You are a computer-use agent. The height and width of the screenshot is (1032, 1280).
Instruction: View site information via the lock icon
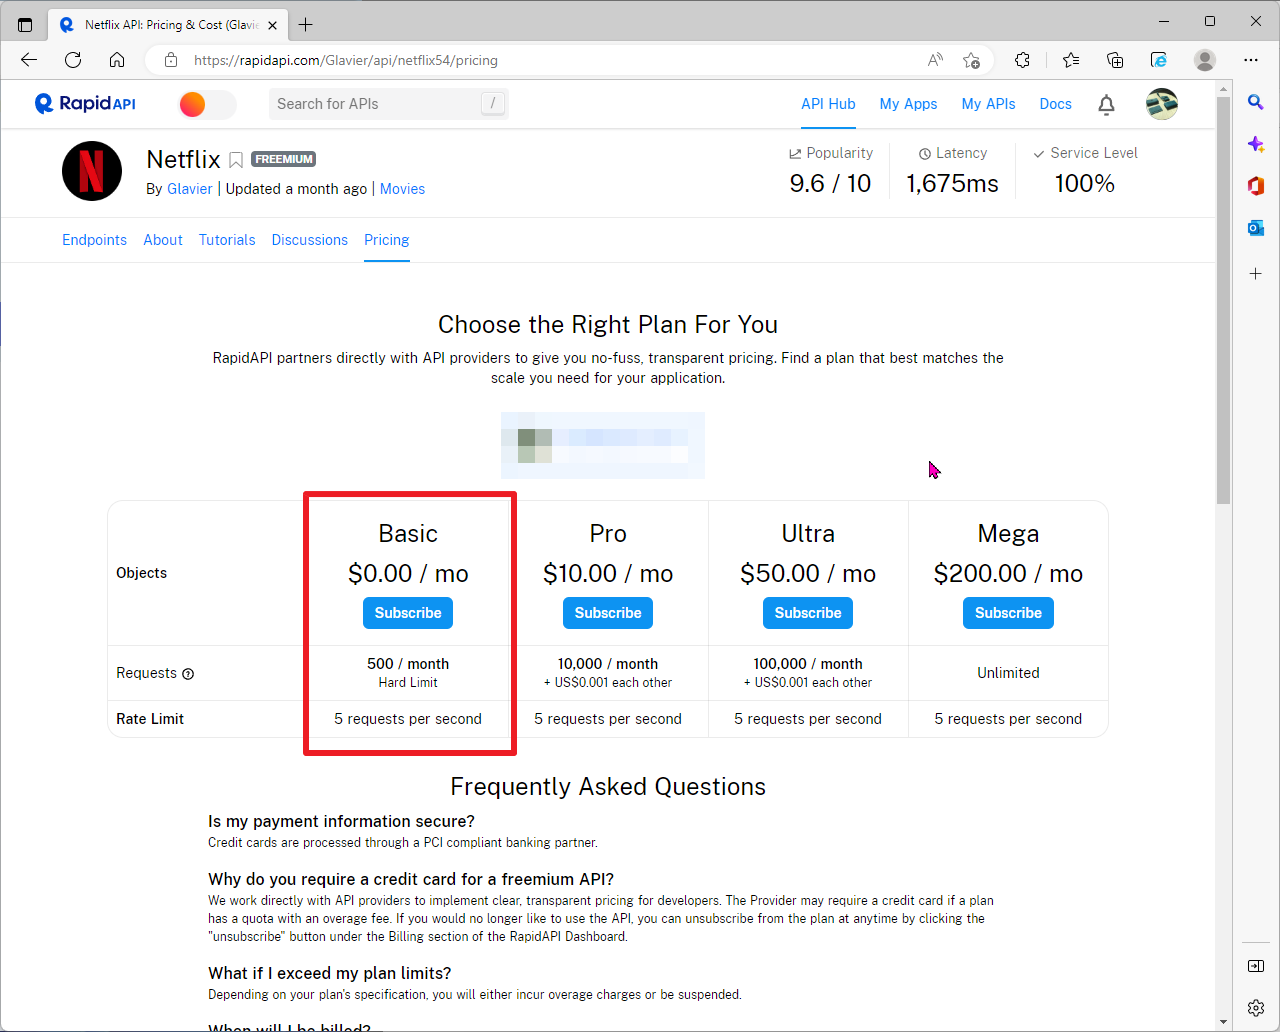coord(171,60)
